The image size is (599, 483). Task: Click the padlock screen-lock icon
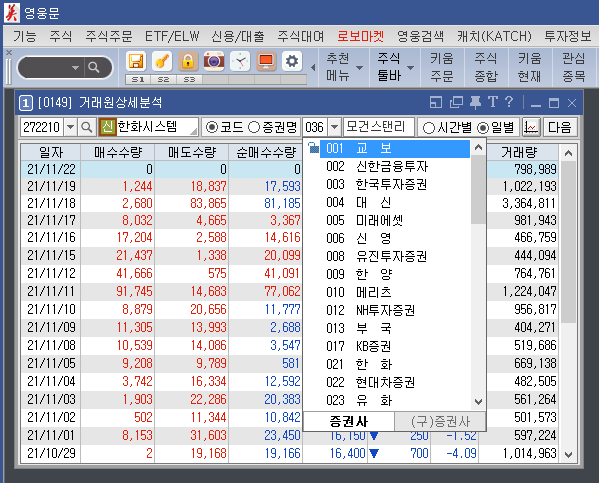point(188,61)
